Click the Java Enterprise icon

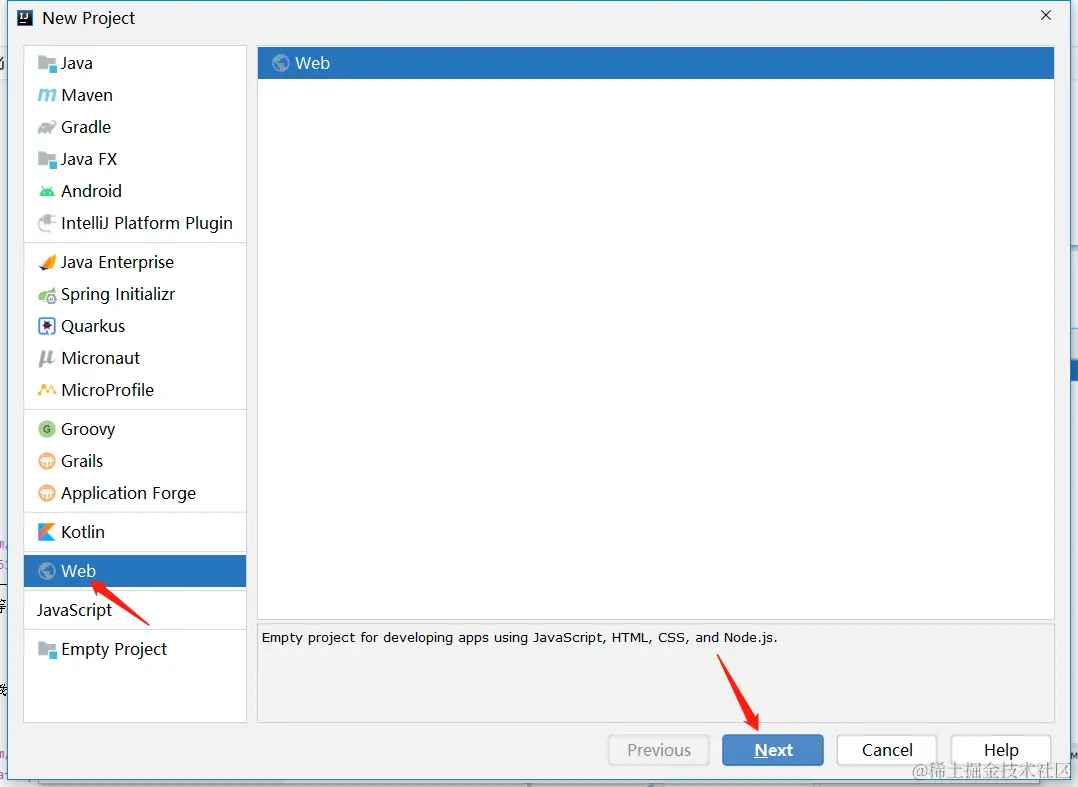pos(47,262)
